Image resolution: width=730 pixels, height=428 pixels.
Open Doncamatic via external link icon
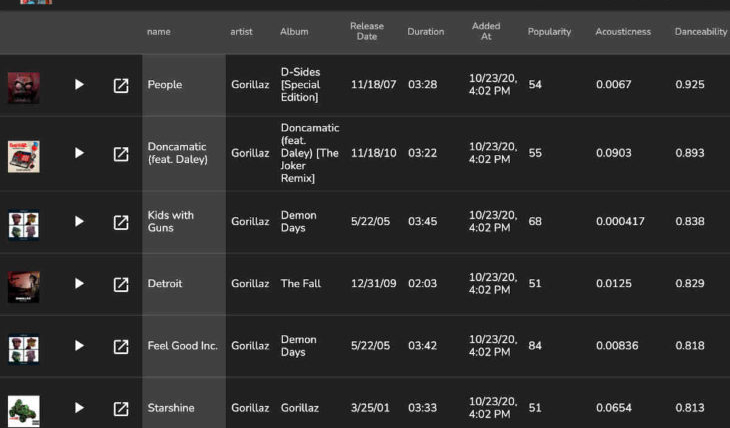click(121, 154)
